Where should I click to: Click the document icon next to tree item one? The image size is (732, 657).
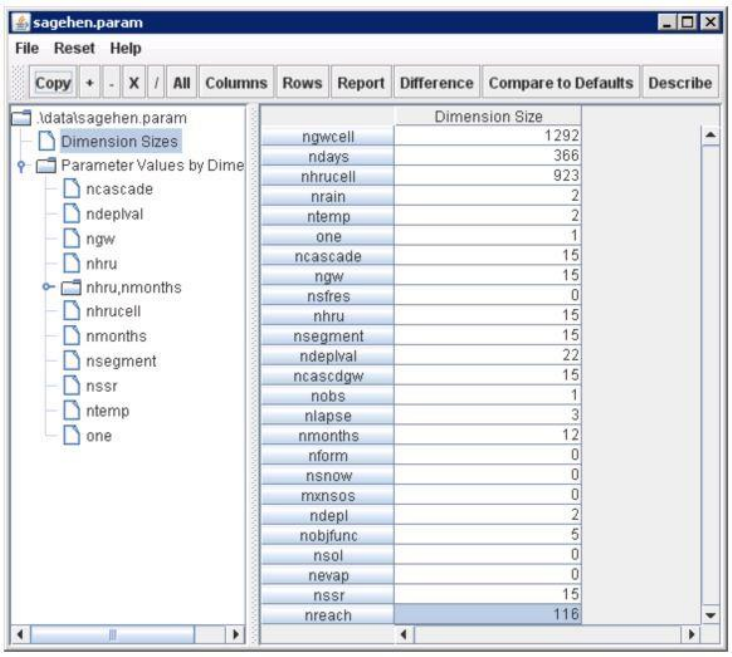71,435
